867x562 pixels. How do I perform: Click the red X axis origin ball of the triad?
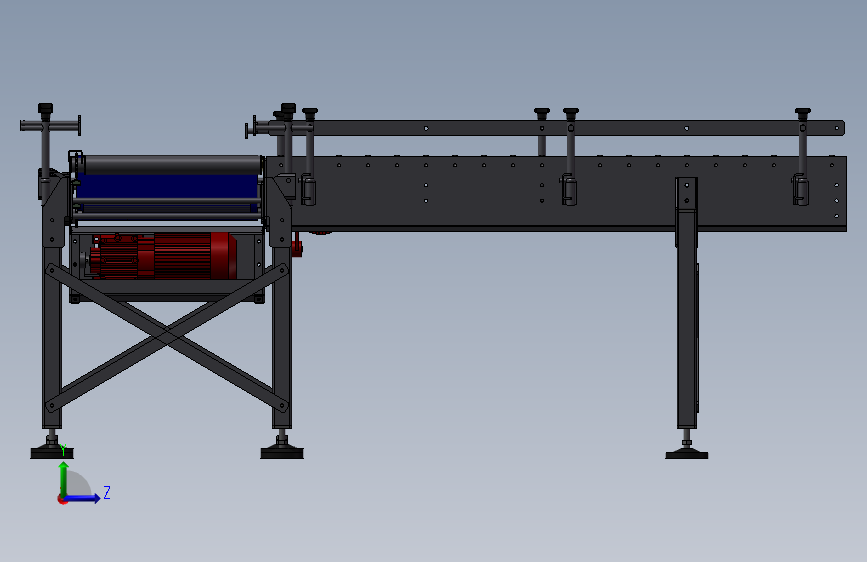[x=62, y=499]
